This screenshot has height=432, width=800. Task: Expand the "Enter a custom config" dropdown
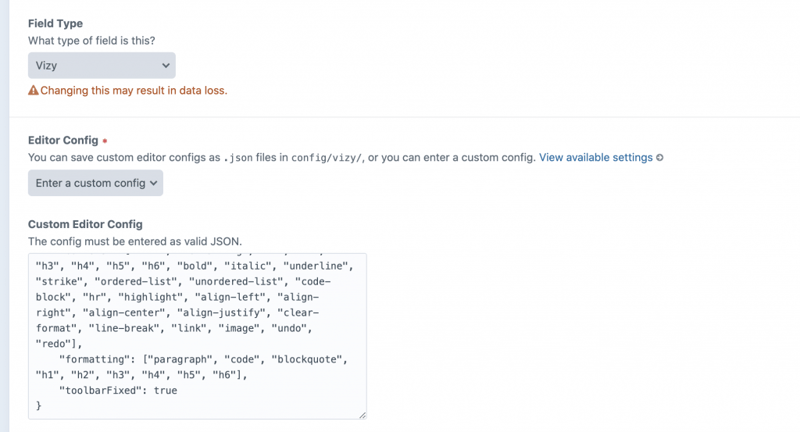[x=95, y=183]
